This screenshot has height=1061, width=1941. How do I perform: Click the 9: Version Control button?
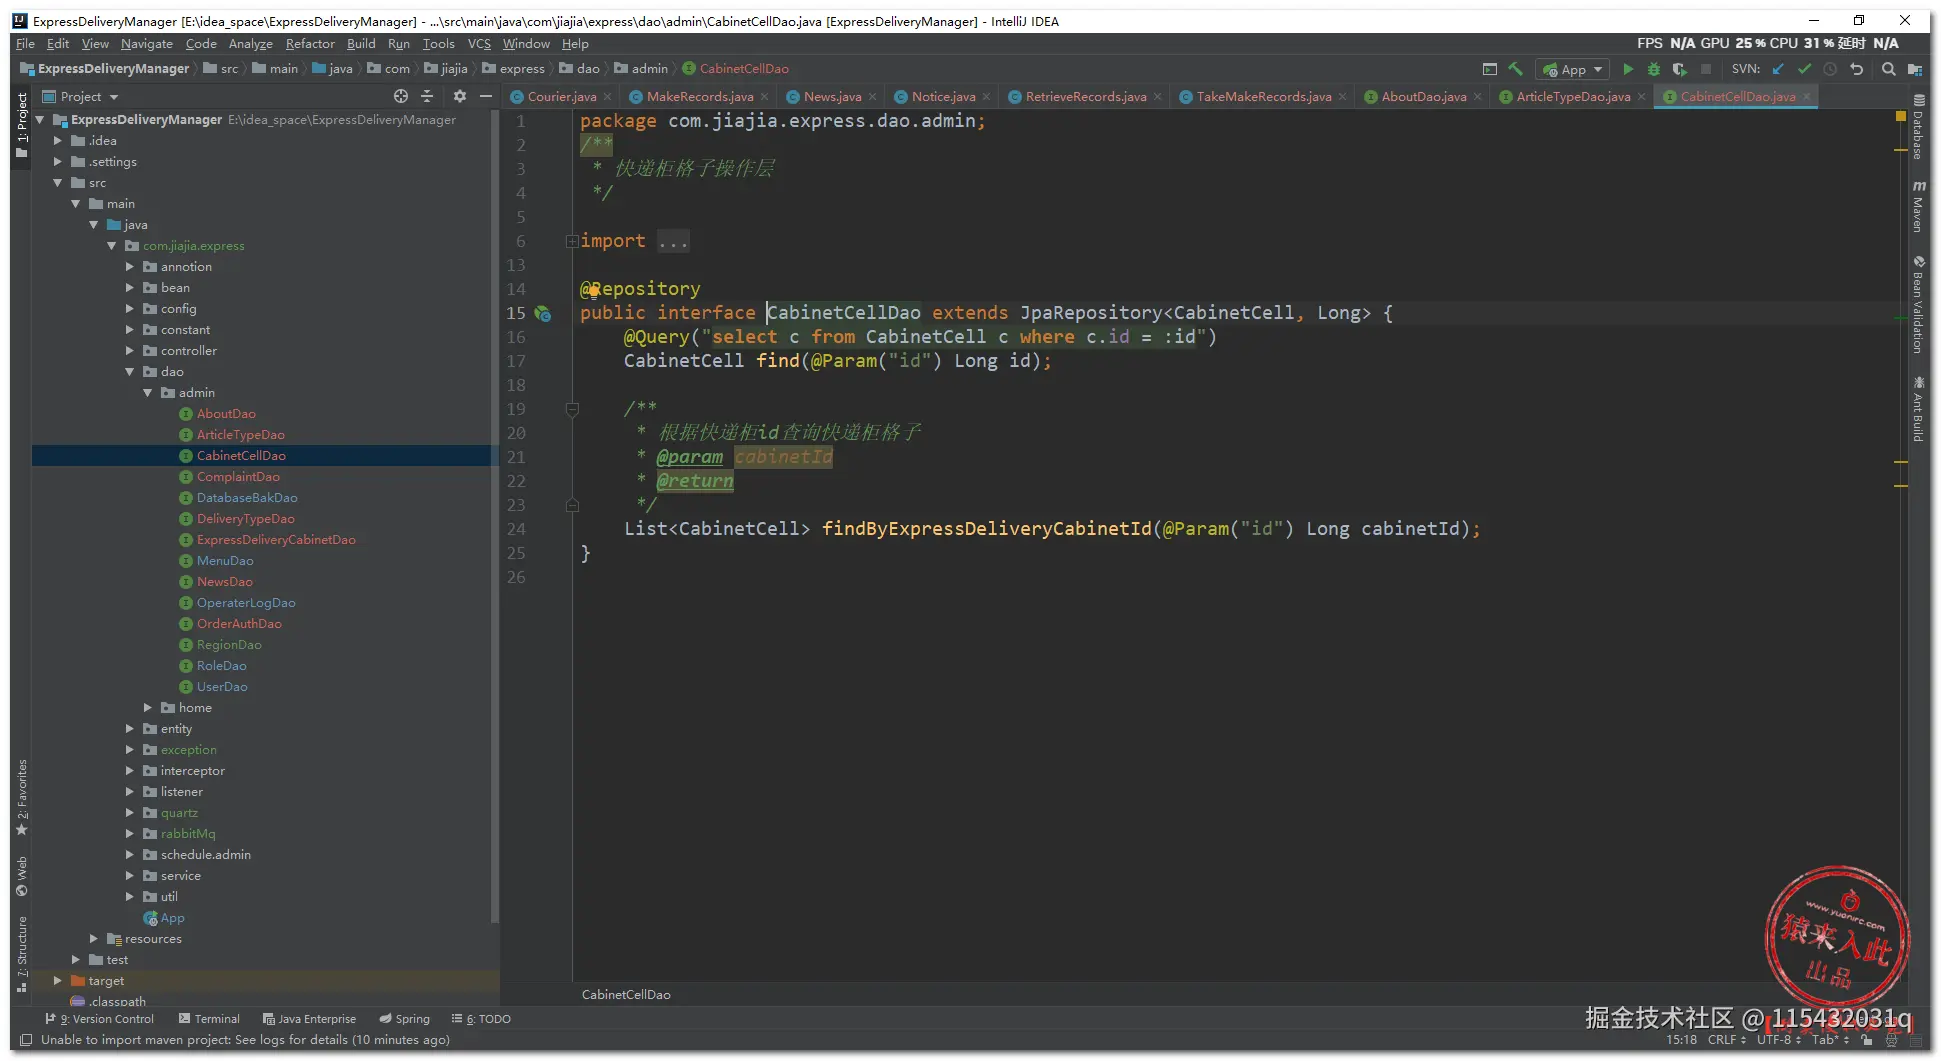point(100,1019)
